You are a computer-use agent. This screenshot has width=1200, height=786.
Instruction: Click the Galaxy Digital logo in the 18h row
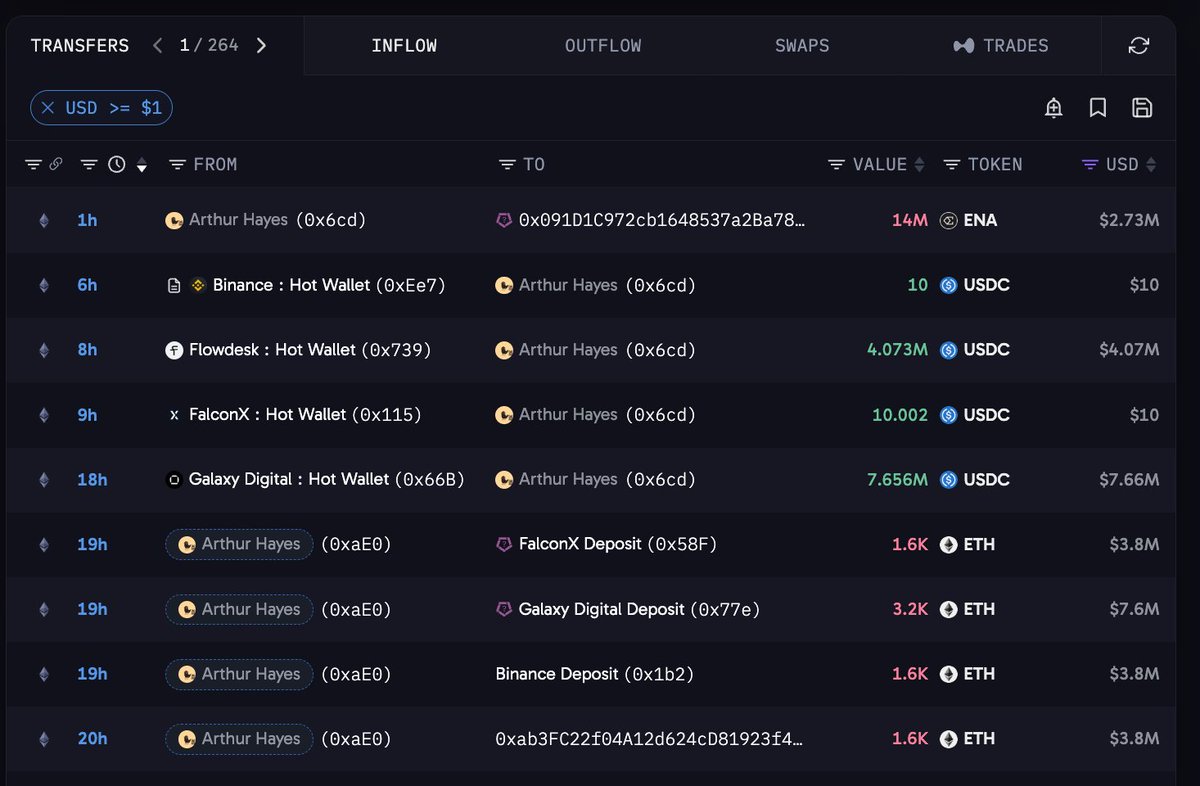point(174,480)
